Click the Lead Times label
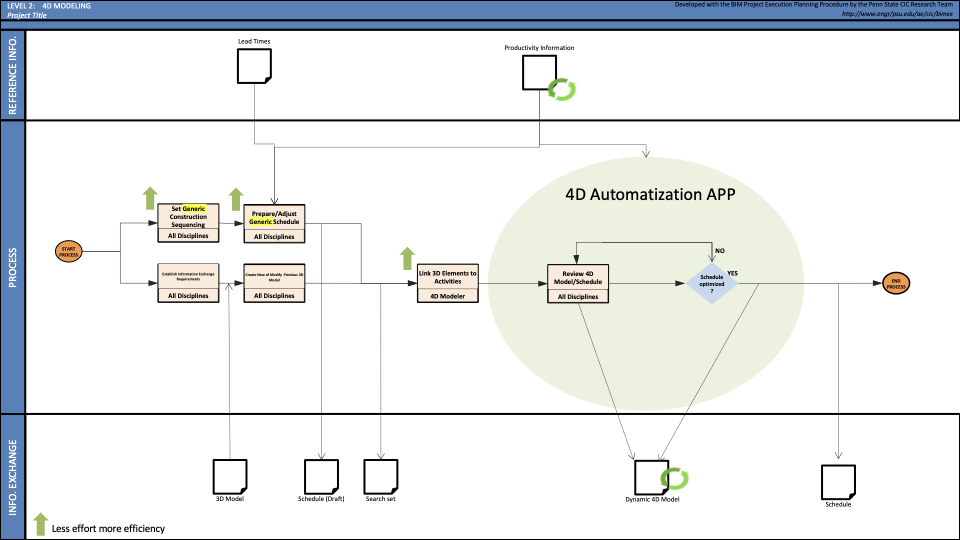 254,41
